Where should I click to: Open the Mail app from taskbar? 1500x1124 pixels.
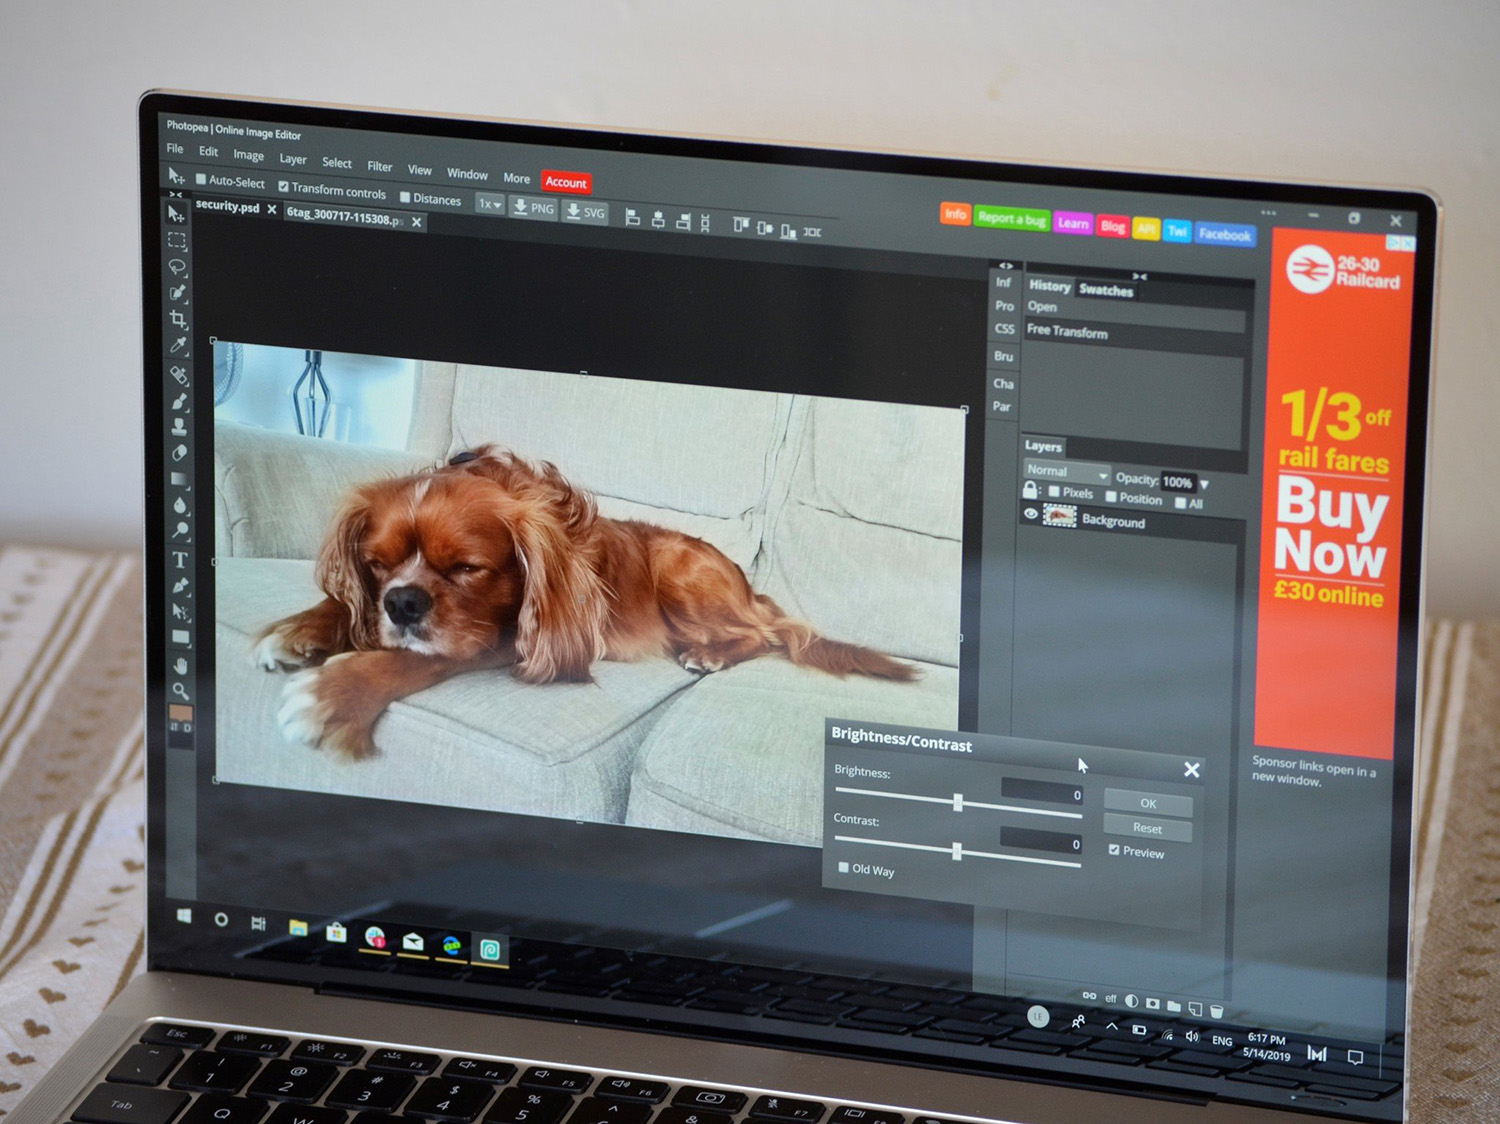click(x=413, y=942)
